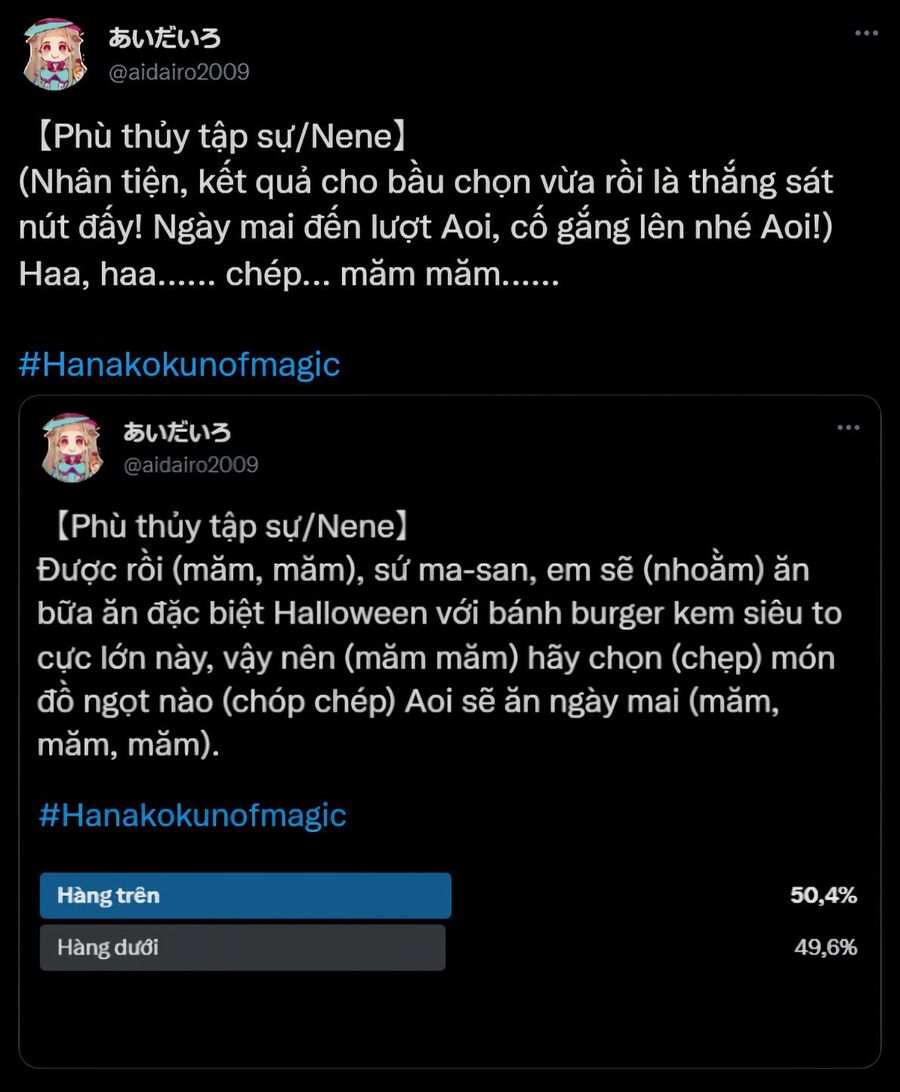Click the main tweet's "Haa, haa" text line
This screenshot has width=900, height=1092.
(x=288, y=275)
